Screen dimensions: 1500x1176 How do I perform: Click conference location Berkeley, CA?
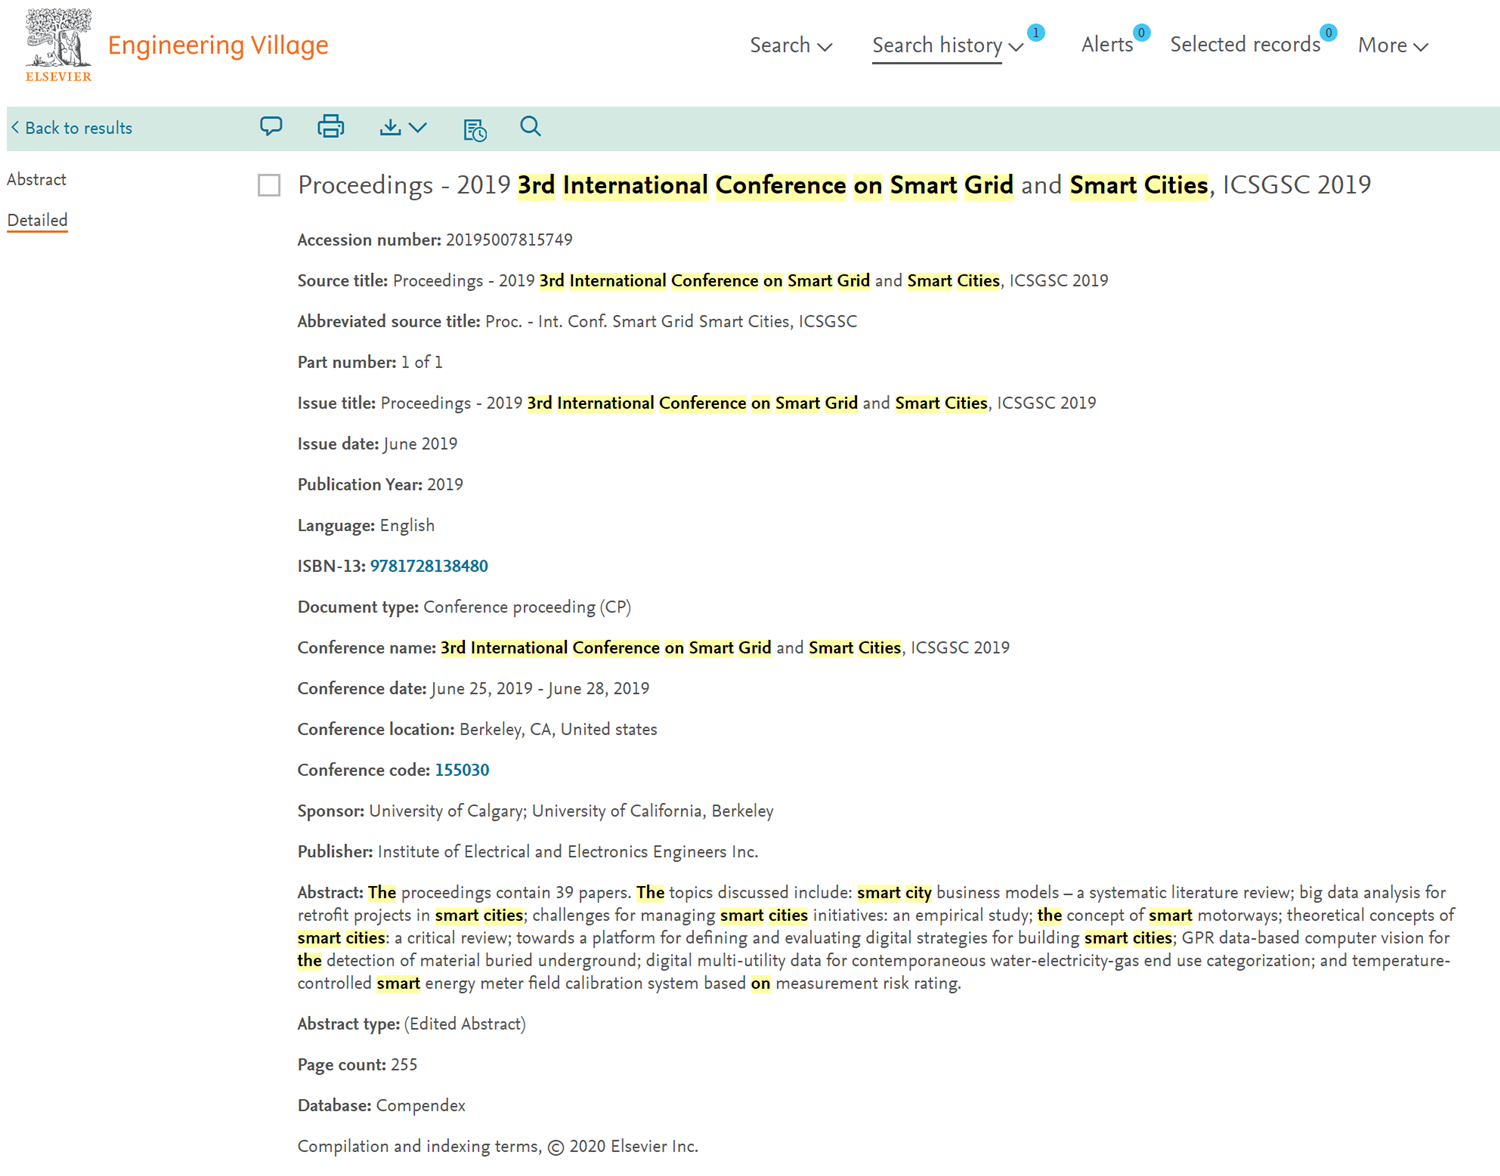click(x=558, y=730)
